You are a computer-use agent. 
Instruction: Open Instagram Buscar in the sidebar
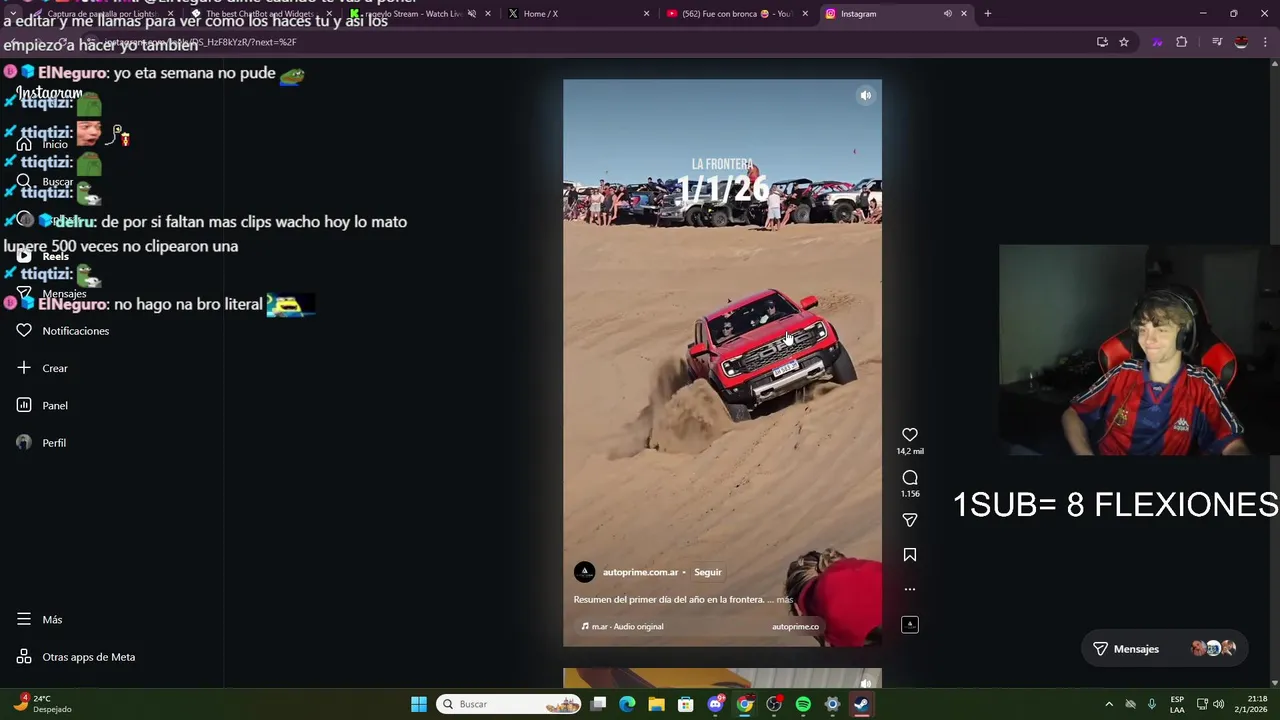click(44, 182)
